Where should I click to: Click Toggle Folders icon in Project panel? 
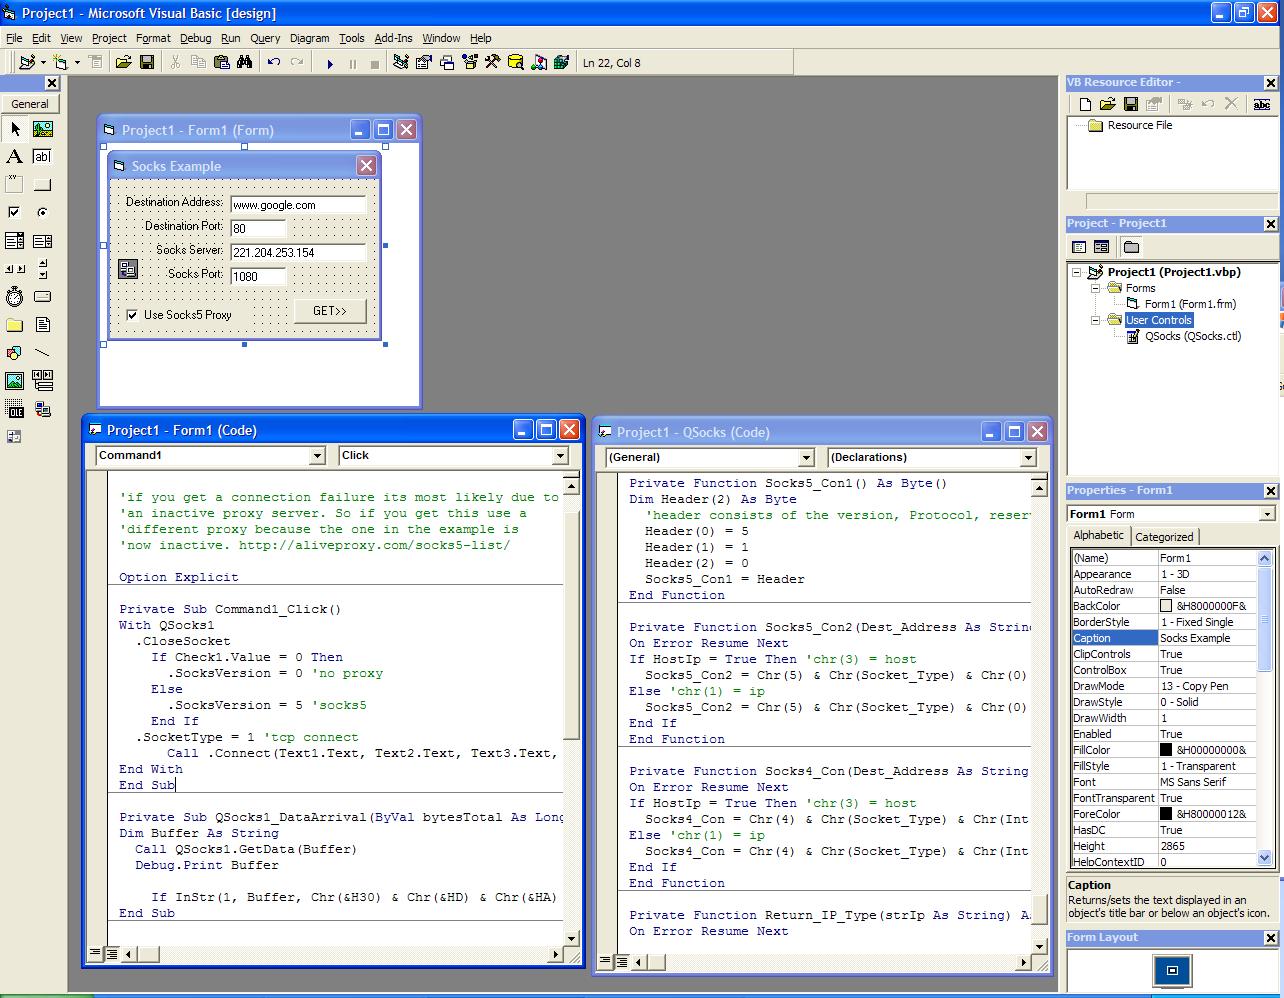[1131, 247]
